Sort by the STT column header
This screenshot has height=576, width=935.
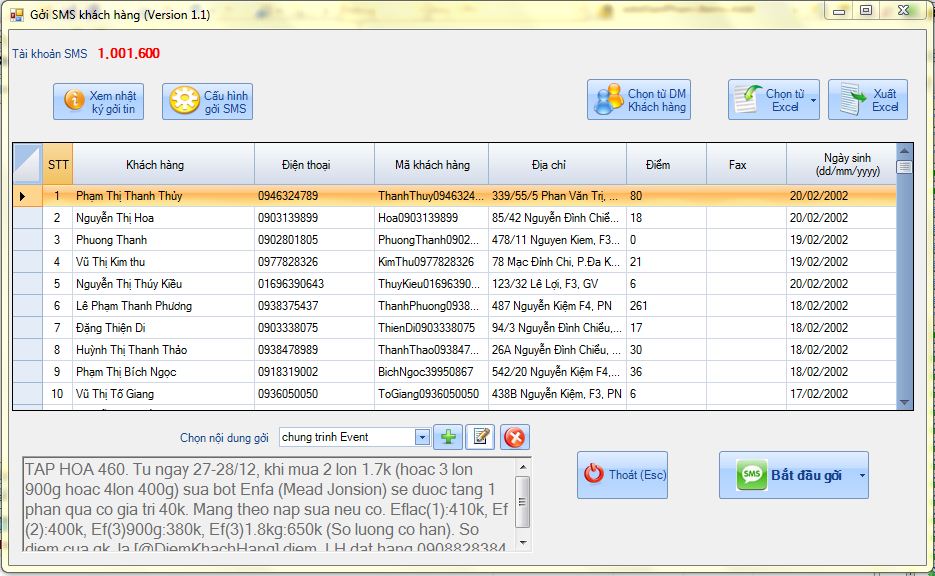[x=58, y=164]
